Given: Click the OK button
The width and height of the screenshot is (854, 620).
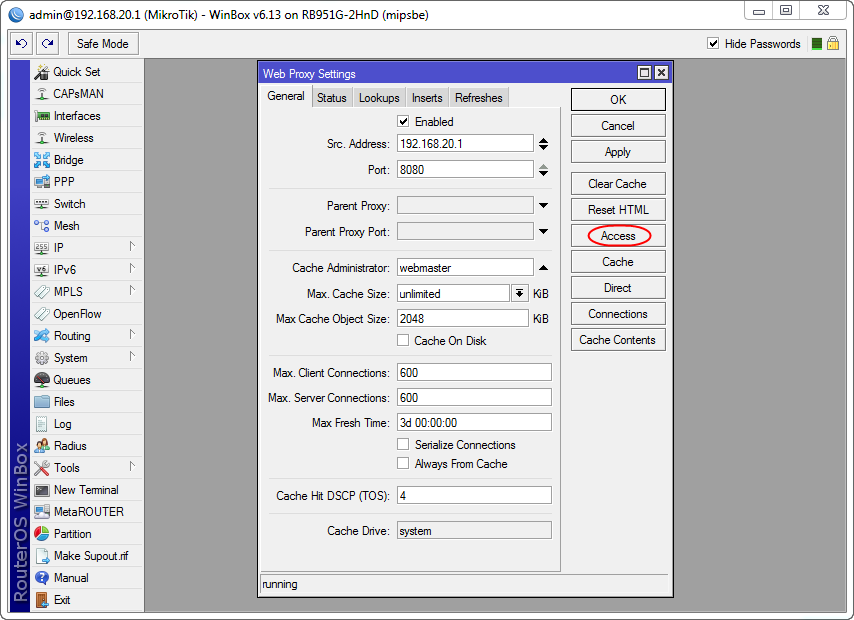Looking at the screenshot, I should click(x=618, y=100).
